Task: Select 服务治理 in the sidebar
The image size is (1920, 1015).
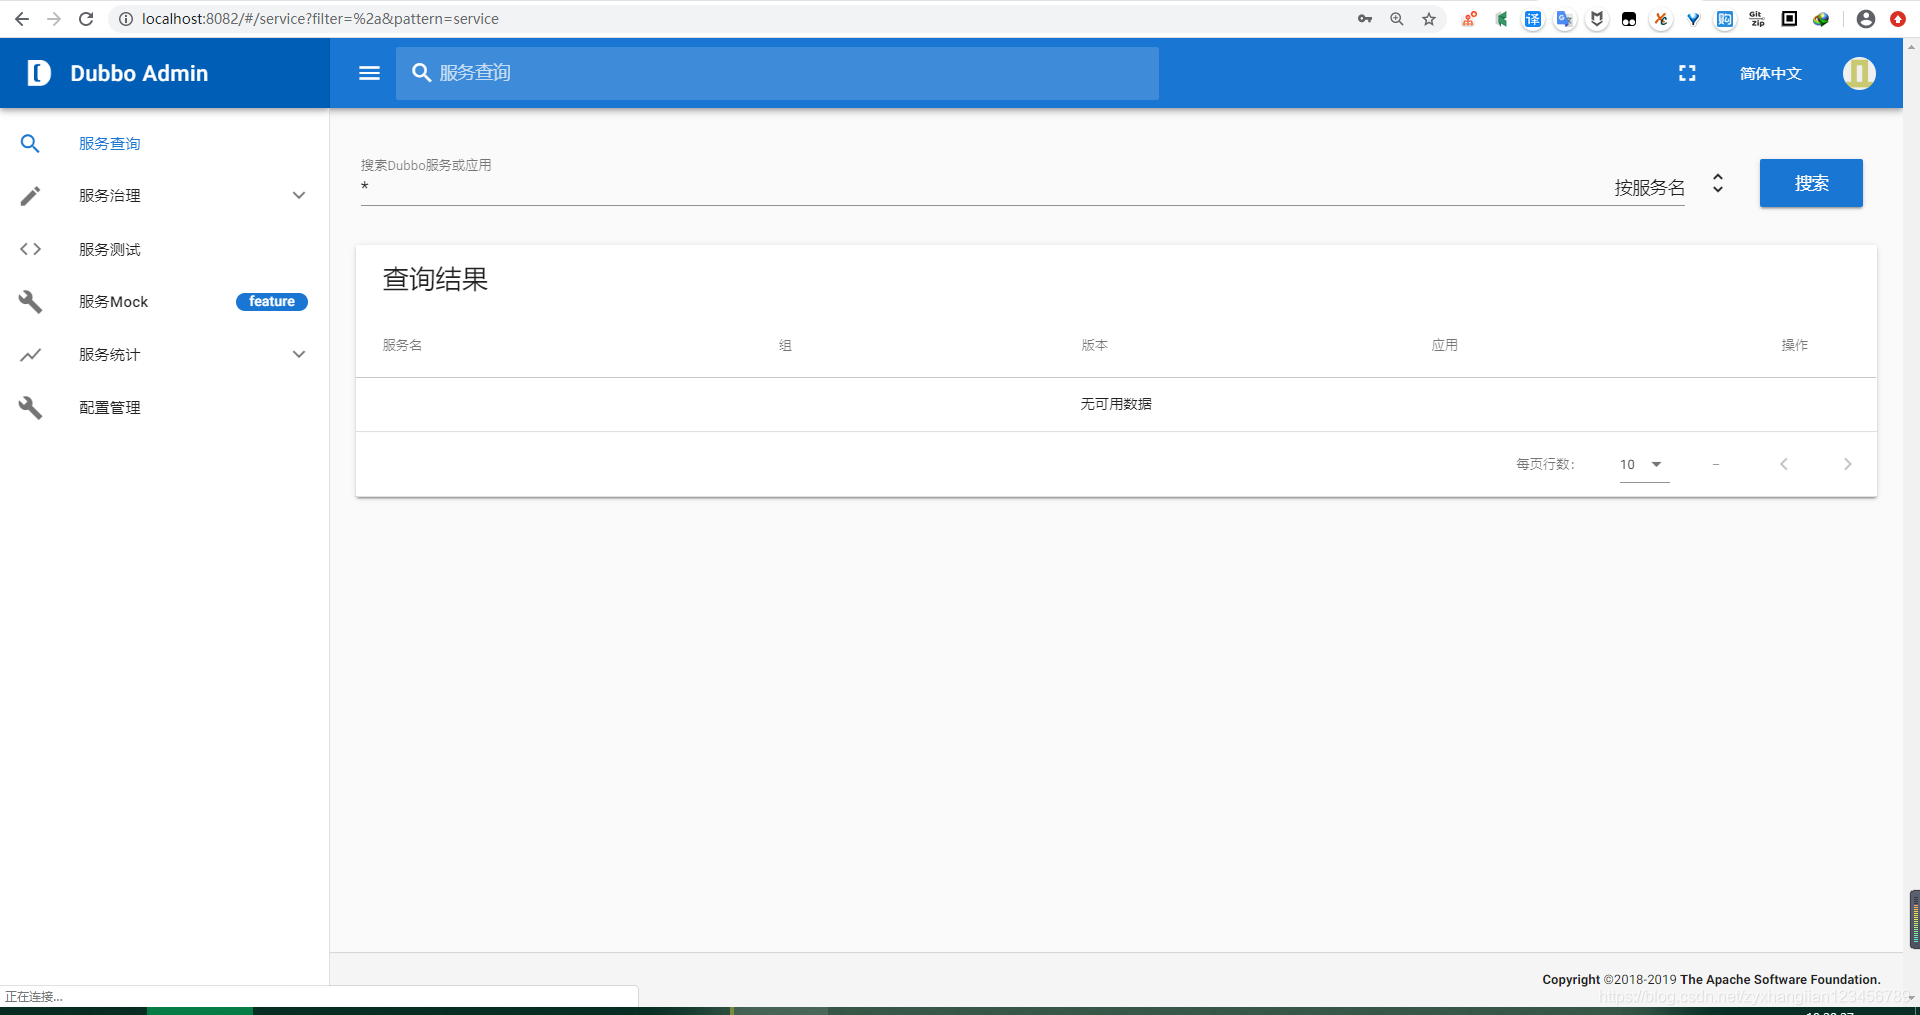Action: coord(109,196)
